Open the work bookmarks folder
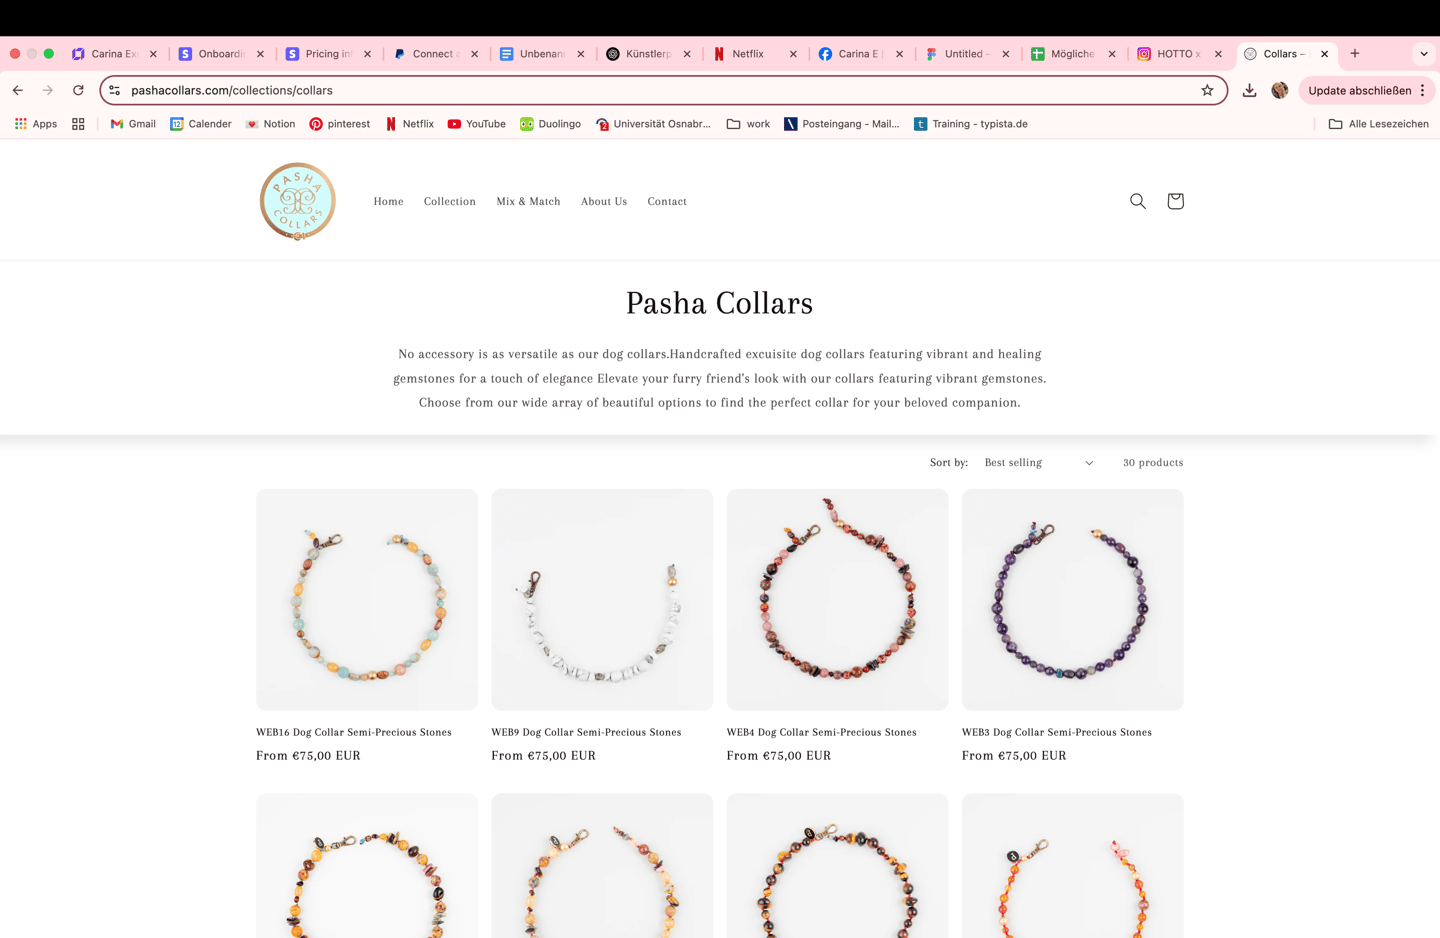The image size is (1440, 938). tap(748, 124)
